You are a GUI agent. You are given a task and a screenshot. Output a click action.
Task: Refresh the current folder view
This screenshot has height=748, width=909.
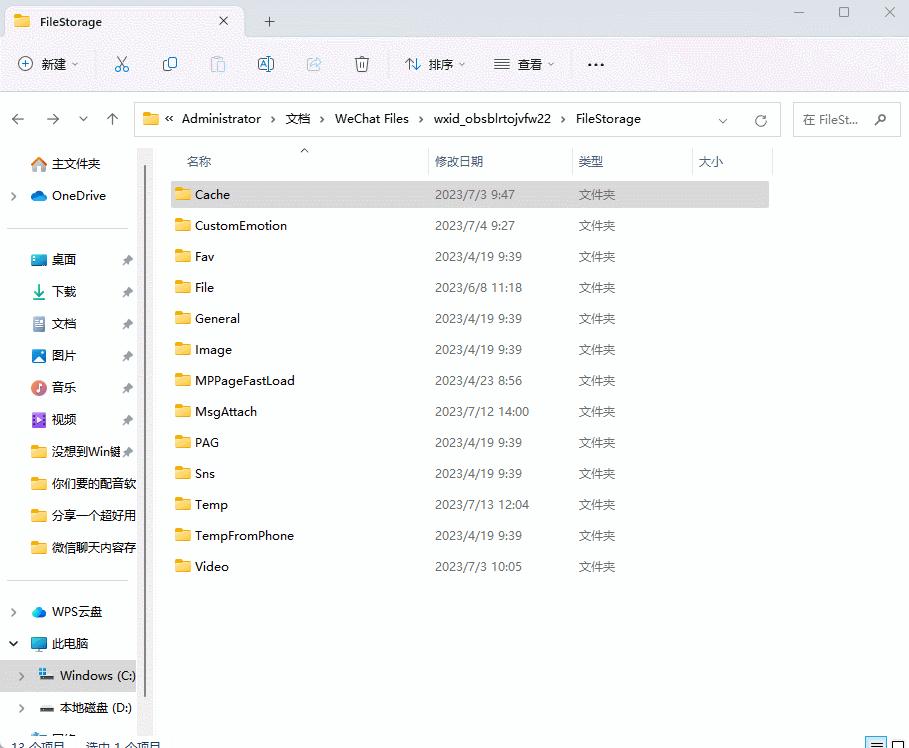pyautogui.click(x=761, y=120)
